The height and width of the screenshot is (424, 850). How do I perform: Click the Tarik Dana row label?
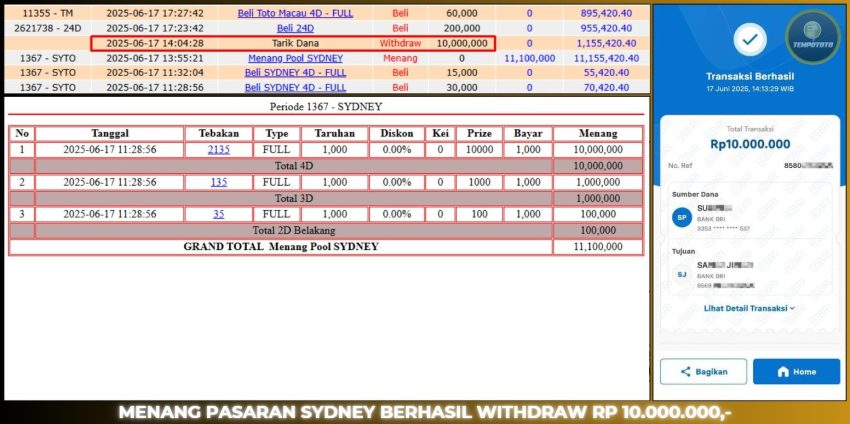(x=295, y=43)
